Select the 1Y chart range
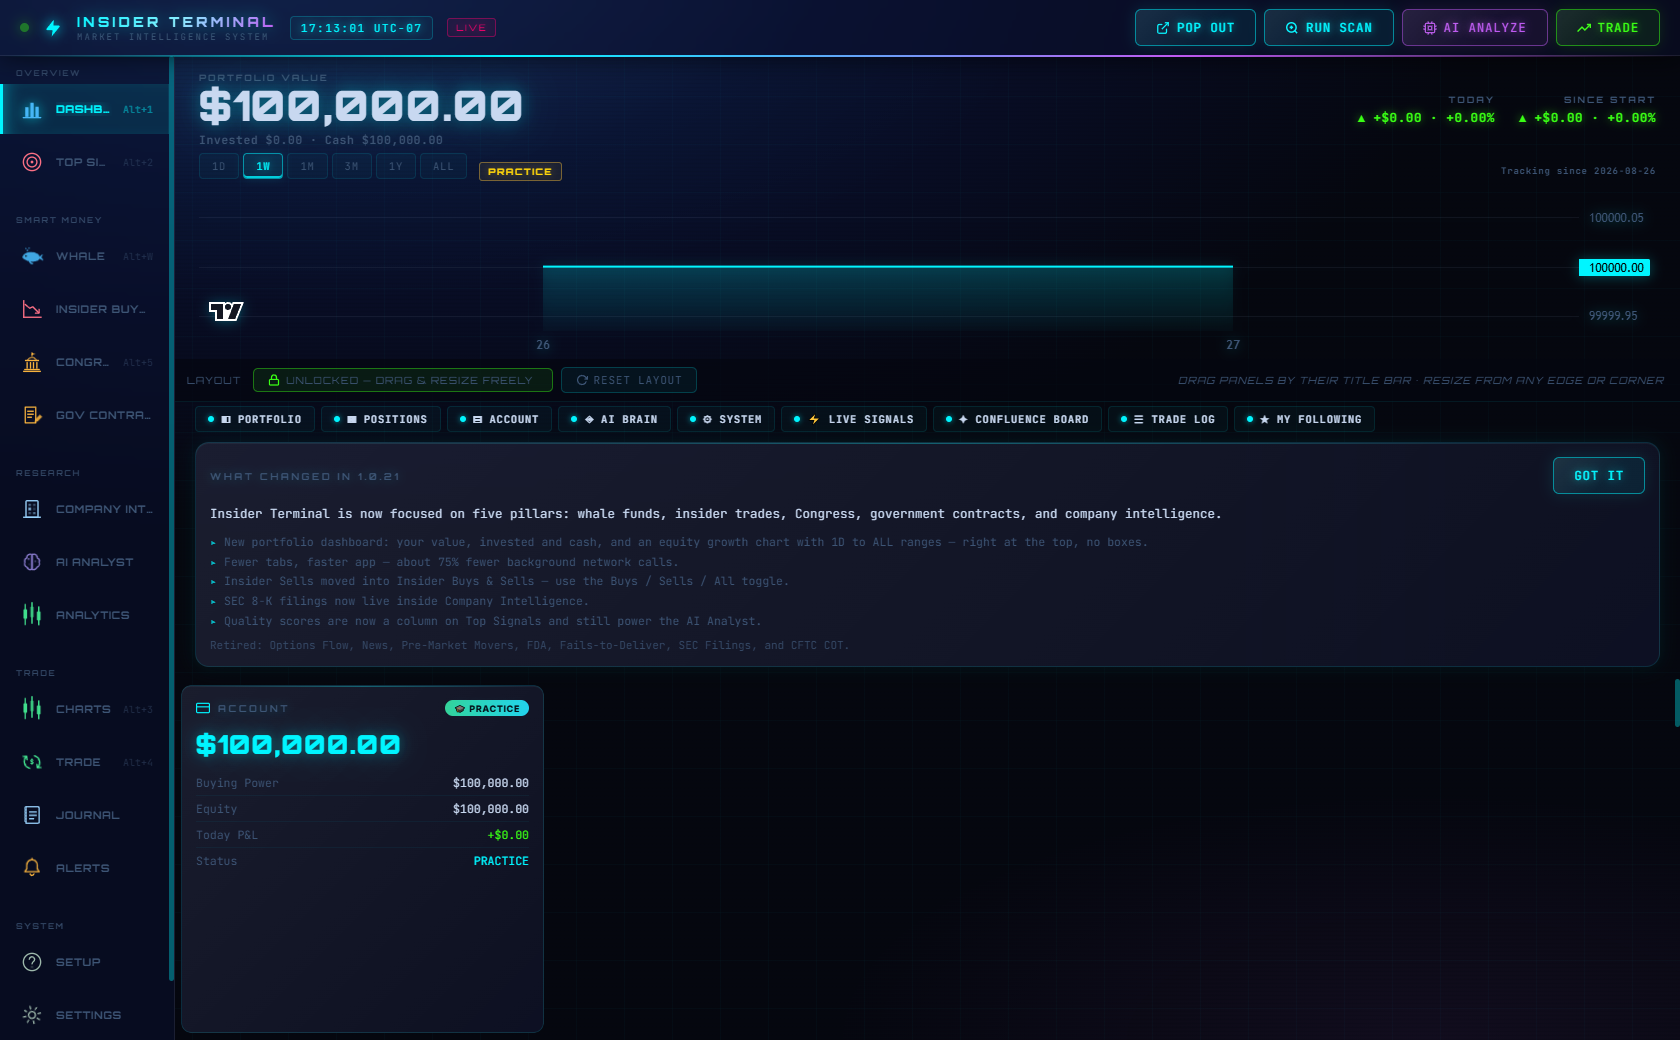The width and height of the screenshot is (1680, 1040). click(x=396, y=166)
